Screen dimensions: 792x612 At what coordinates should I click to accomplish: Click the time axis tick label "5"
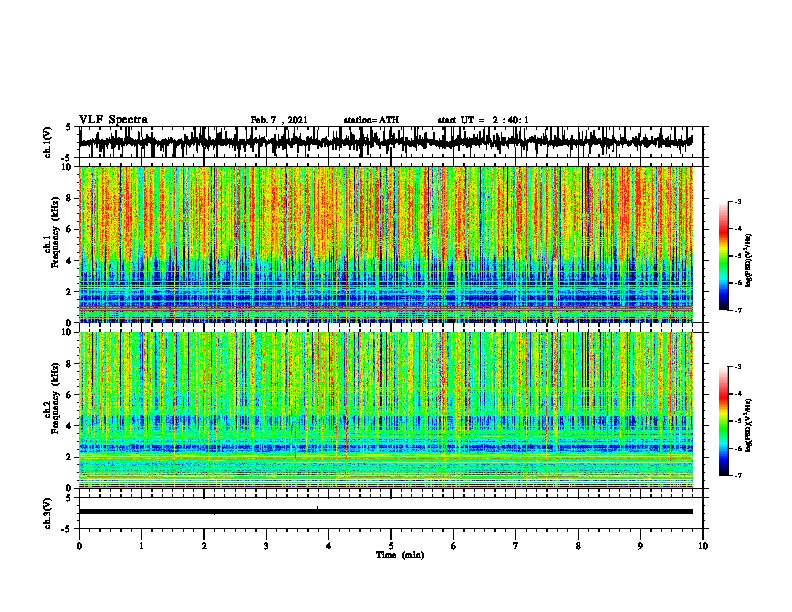[x=391, y=546]
